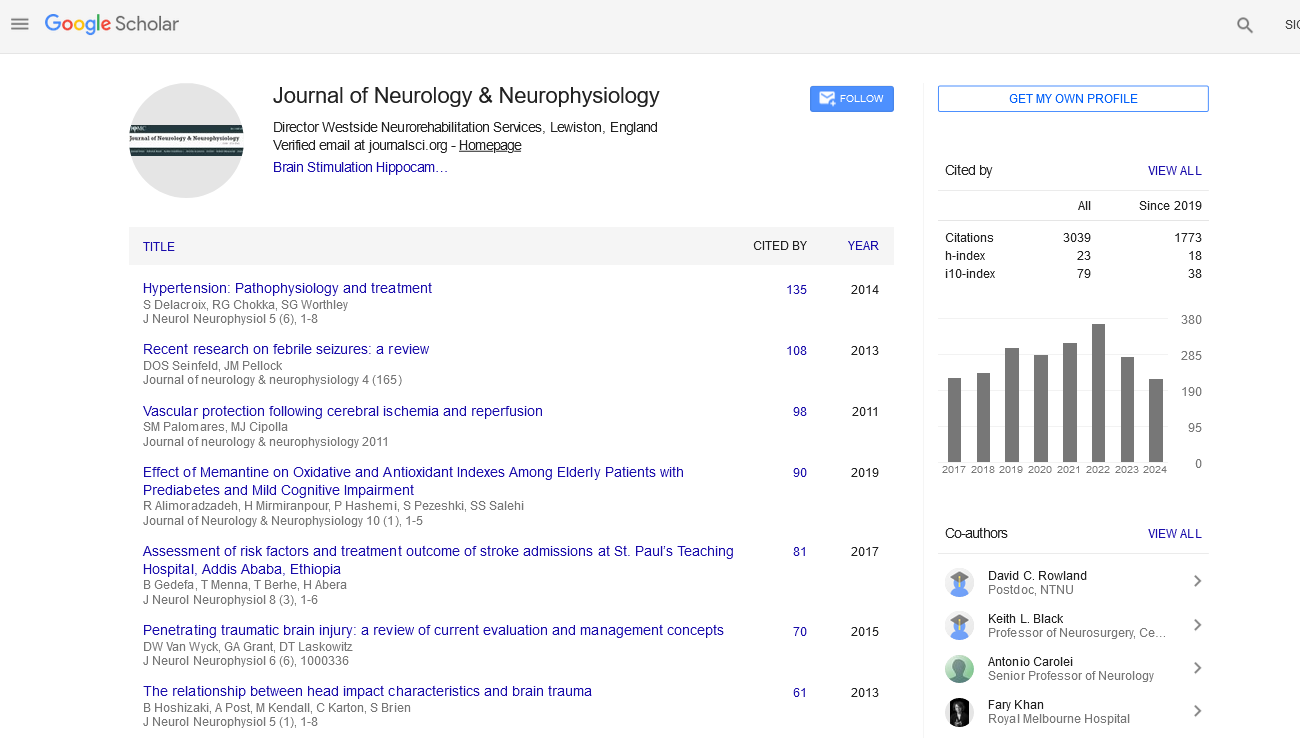1300x738 pixels.
Task: Expand chevron next to David C. Rowland
Action: click(x=1197, y=582)
